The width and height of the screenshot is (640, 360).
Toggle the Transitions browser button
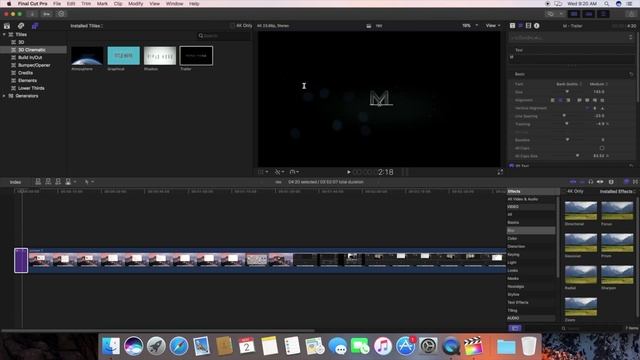(636, 182)
